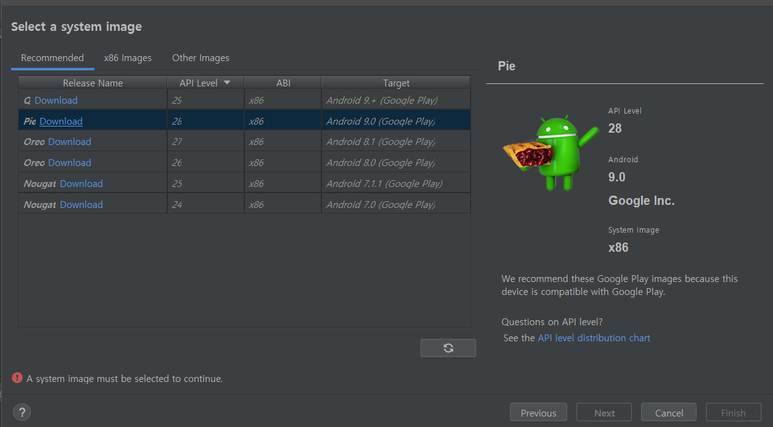Click the Q release name text
The width and height of the screenshot is (773, 427).
click(27, 101)
